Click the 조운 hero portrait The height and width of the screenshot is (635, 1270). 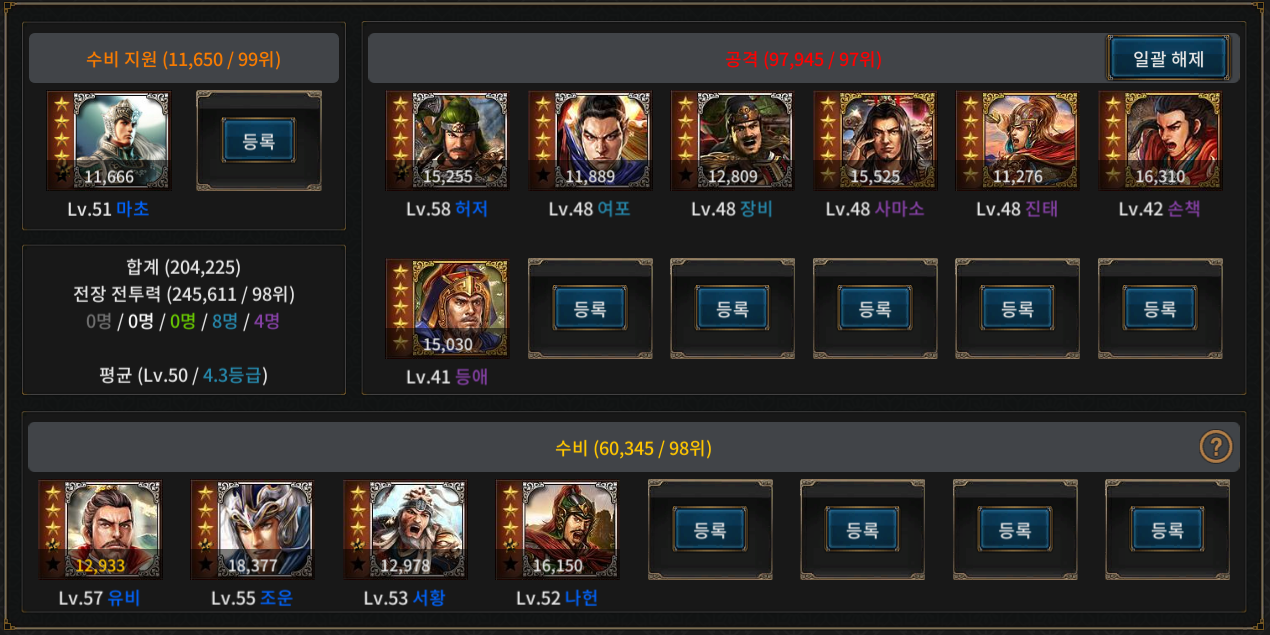tap(252, 530)
